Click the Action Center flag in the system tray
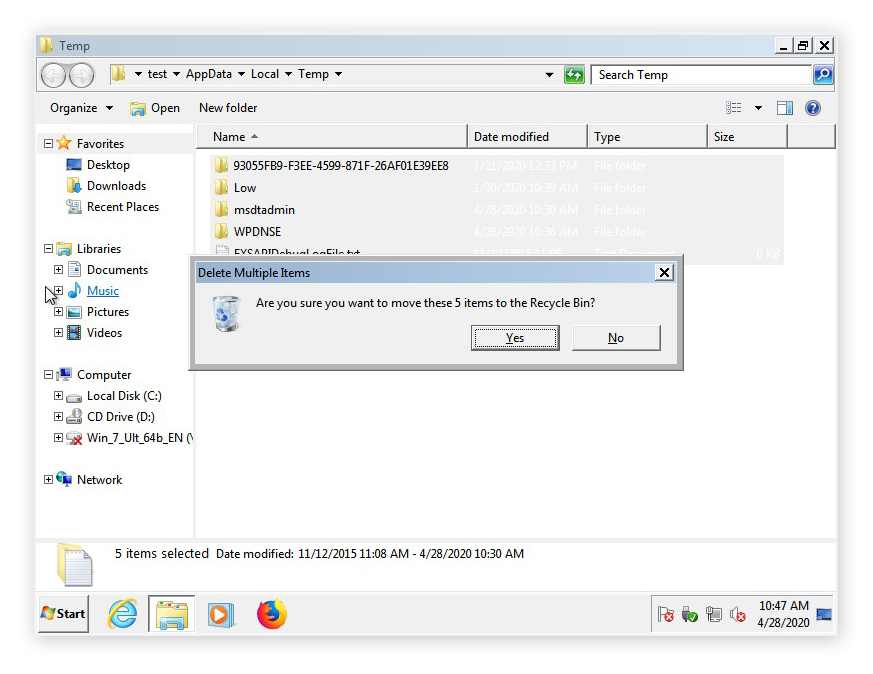This screenshot has height=674, width=873. (x=665, y=614)
